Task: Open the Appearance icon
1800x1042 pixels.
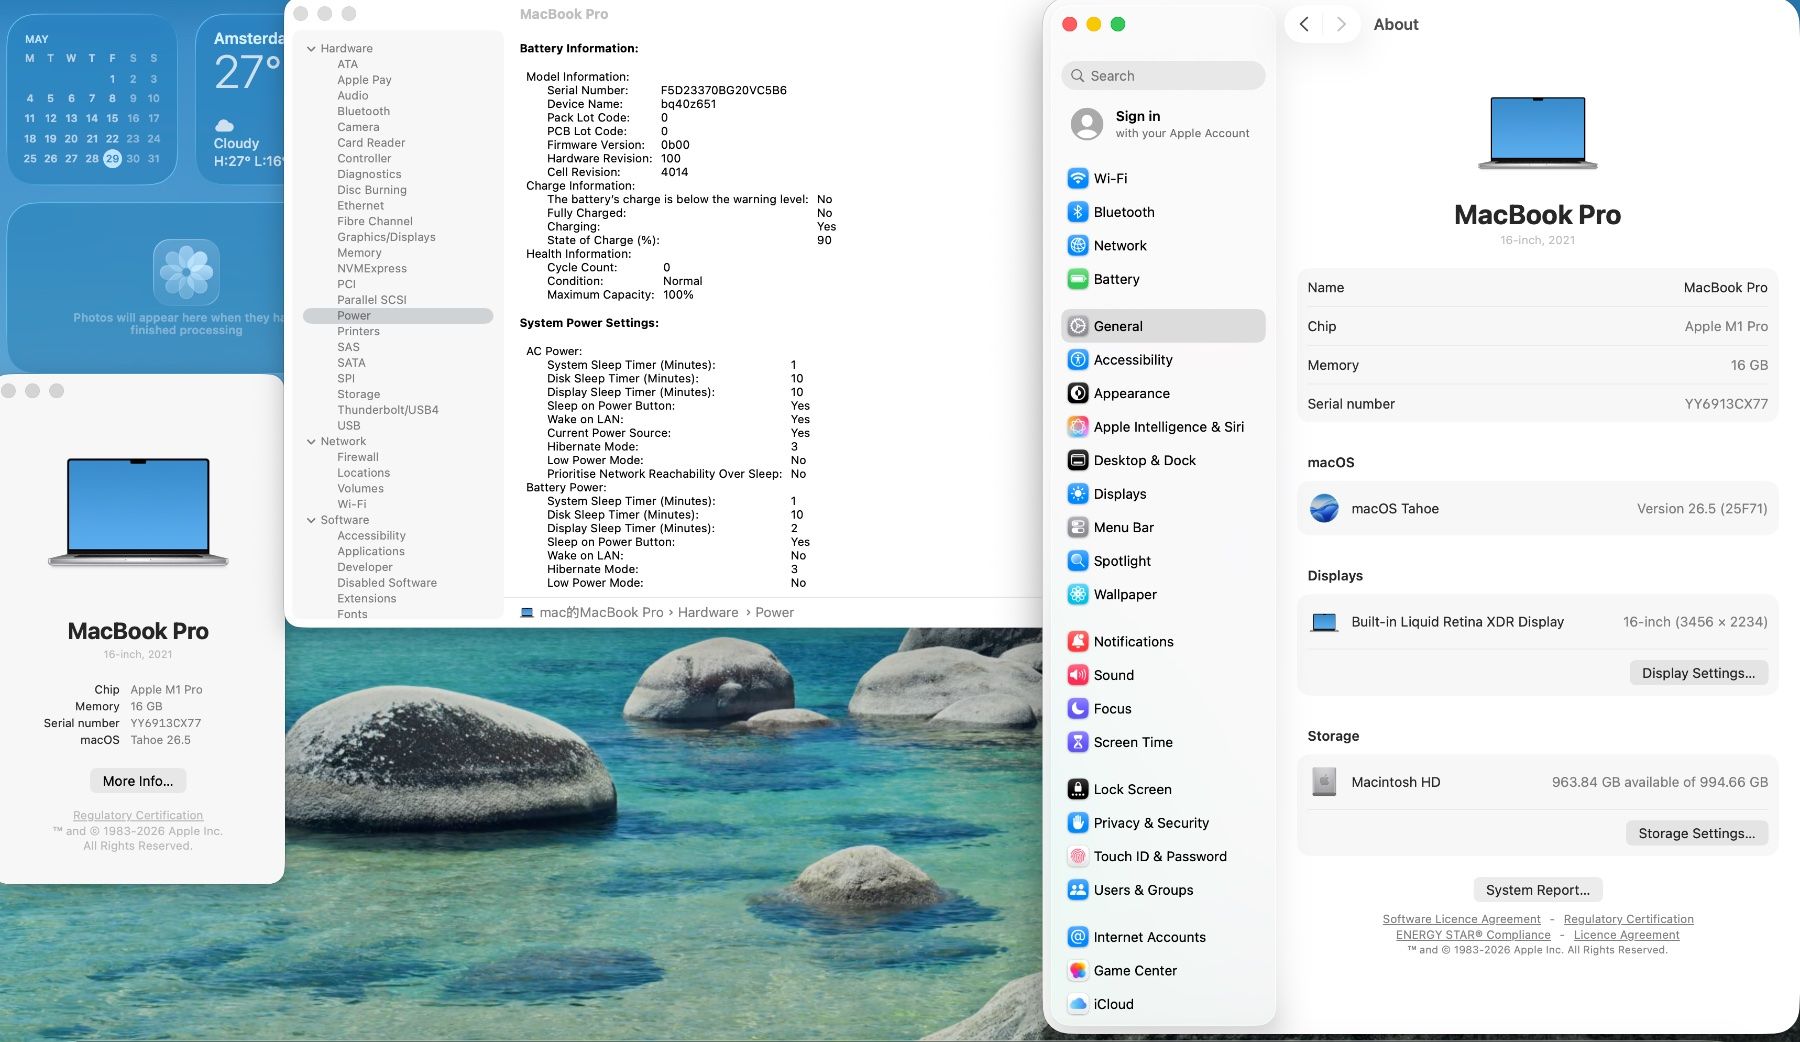Action: click(x=1078, y=393)
